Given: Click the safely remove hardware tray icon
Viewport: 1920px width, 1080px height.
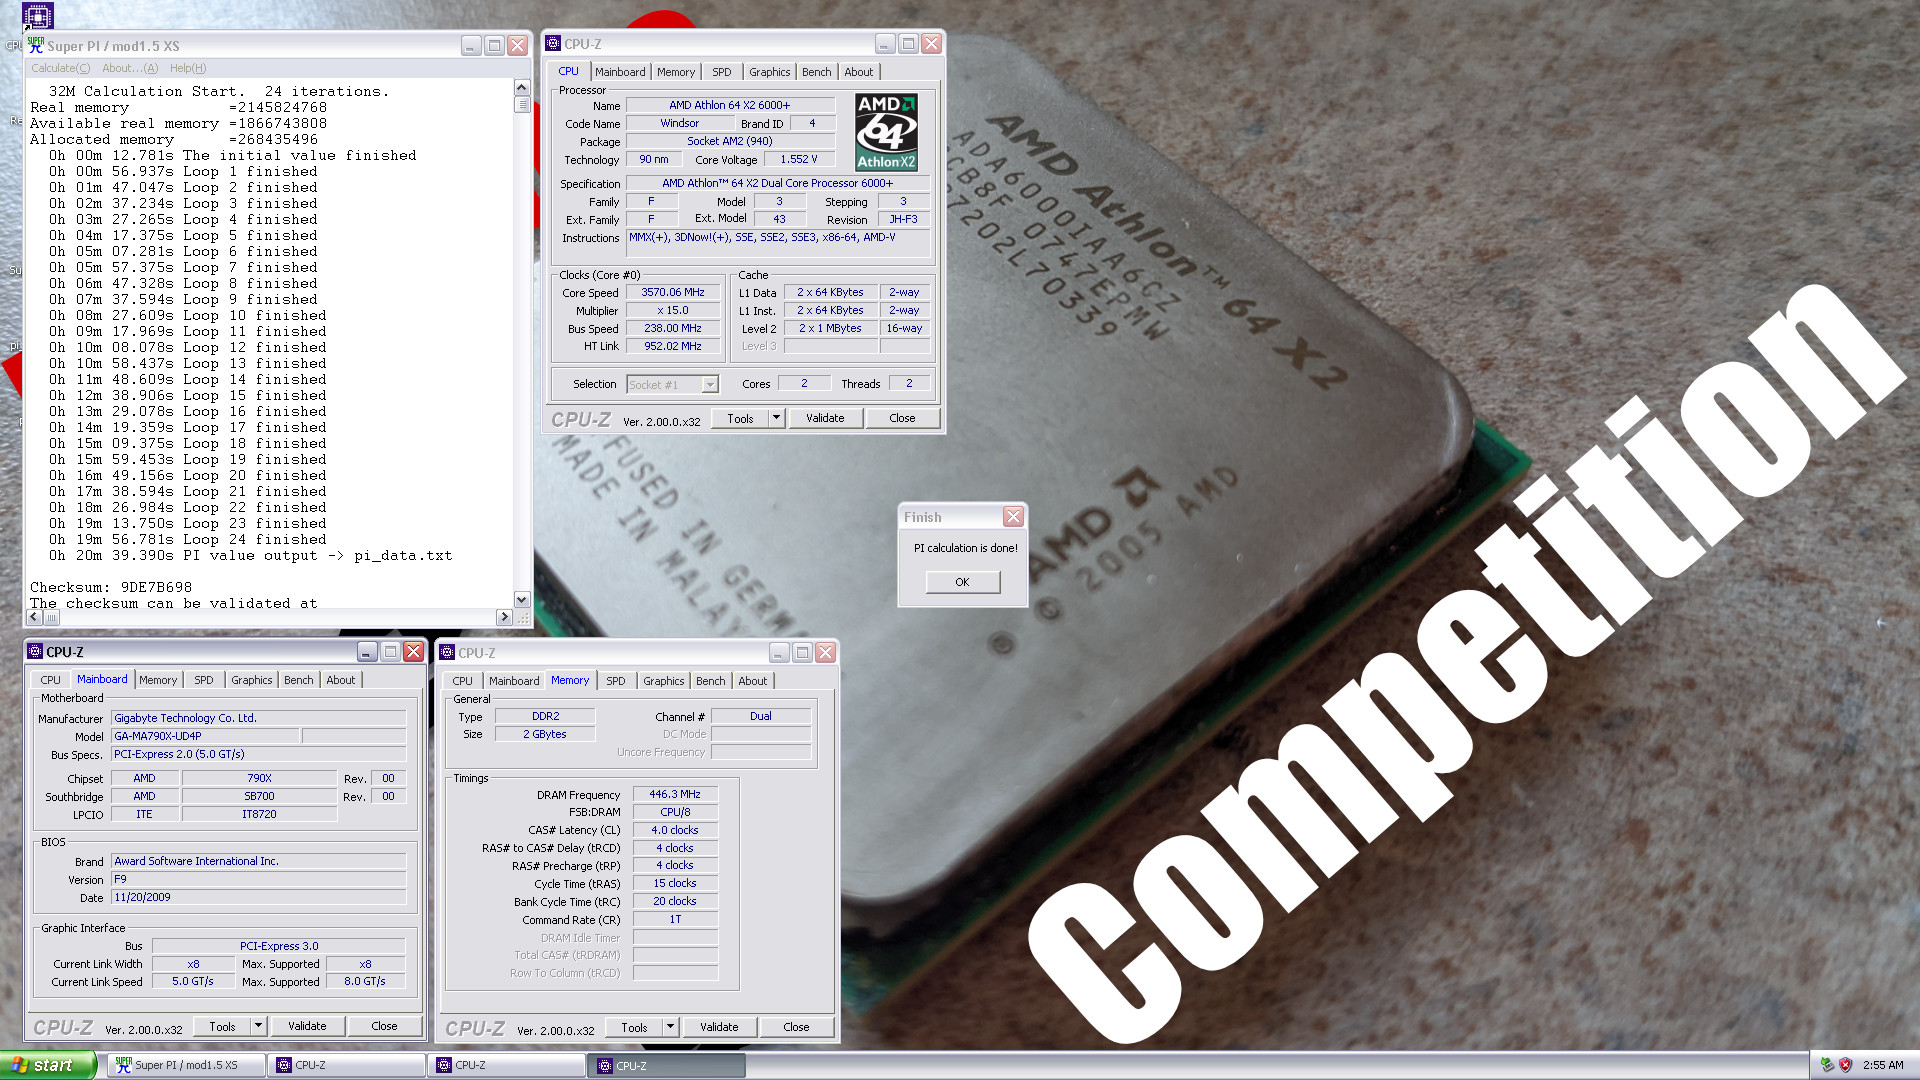Looking at the screenshot, I should pos(1827,1065).
